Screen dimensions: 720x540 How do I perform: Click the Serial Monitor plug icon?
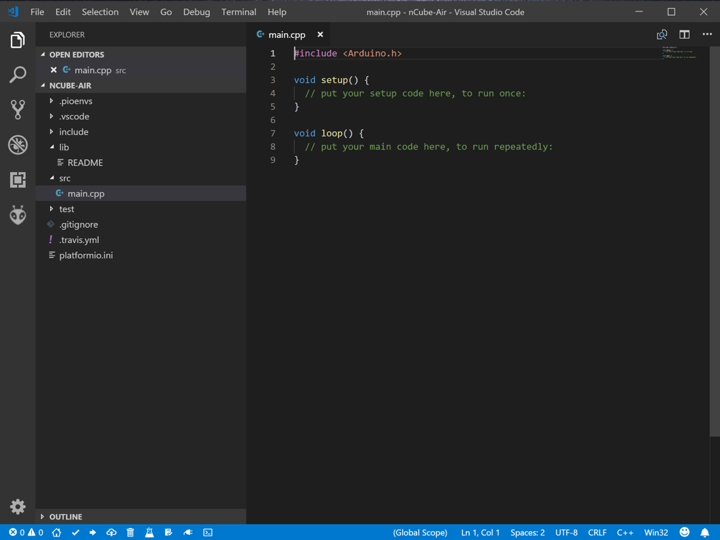click(188, 533)
